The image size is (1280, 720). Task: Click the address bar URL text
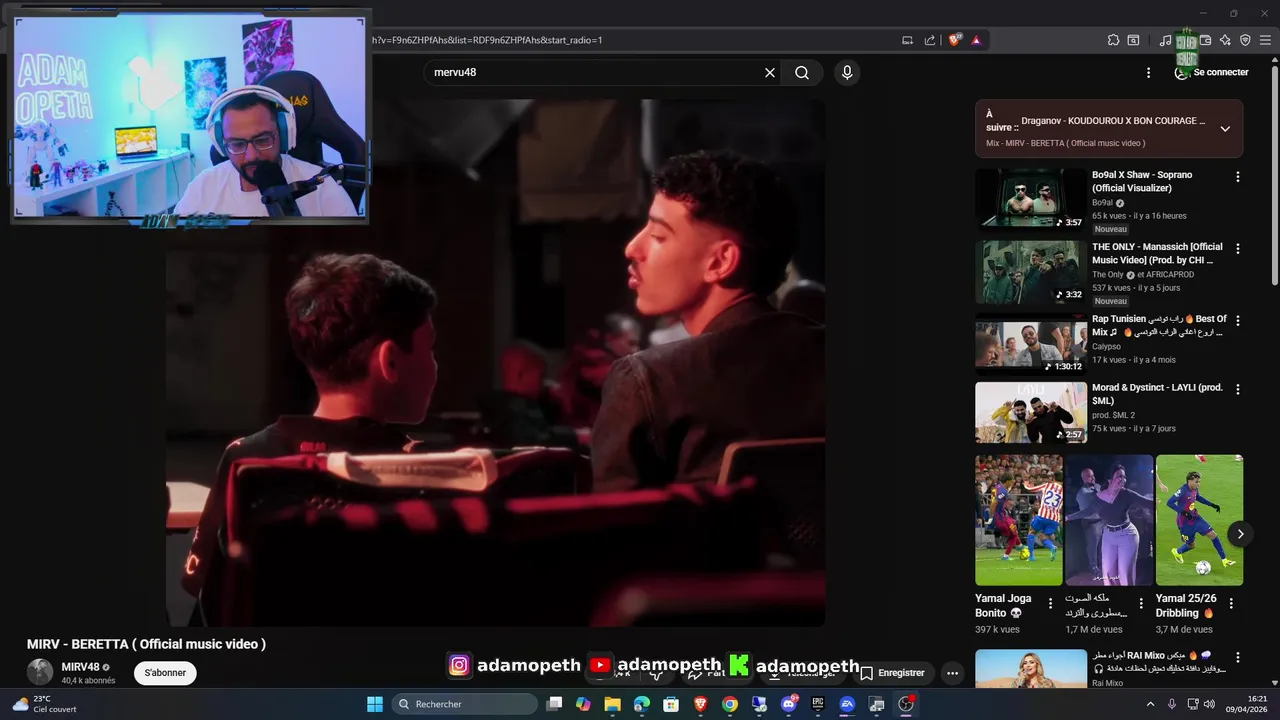pyautogui.click(x=487, y=40)
